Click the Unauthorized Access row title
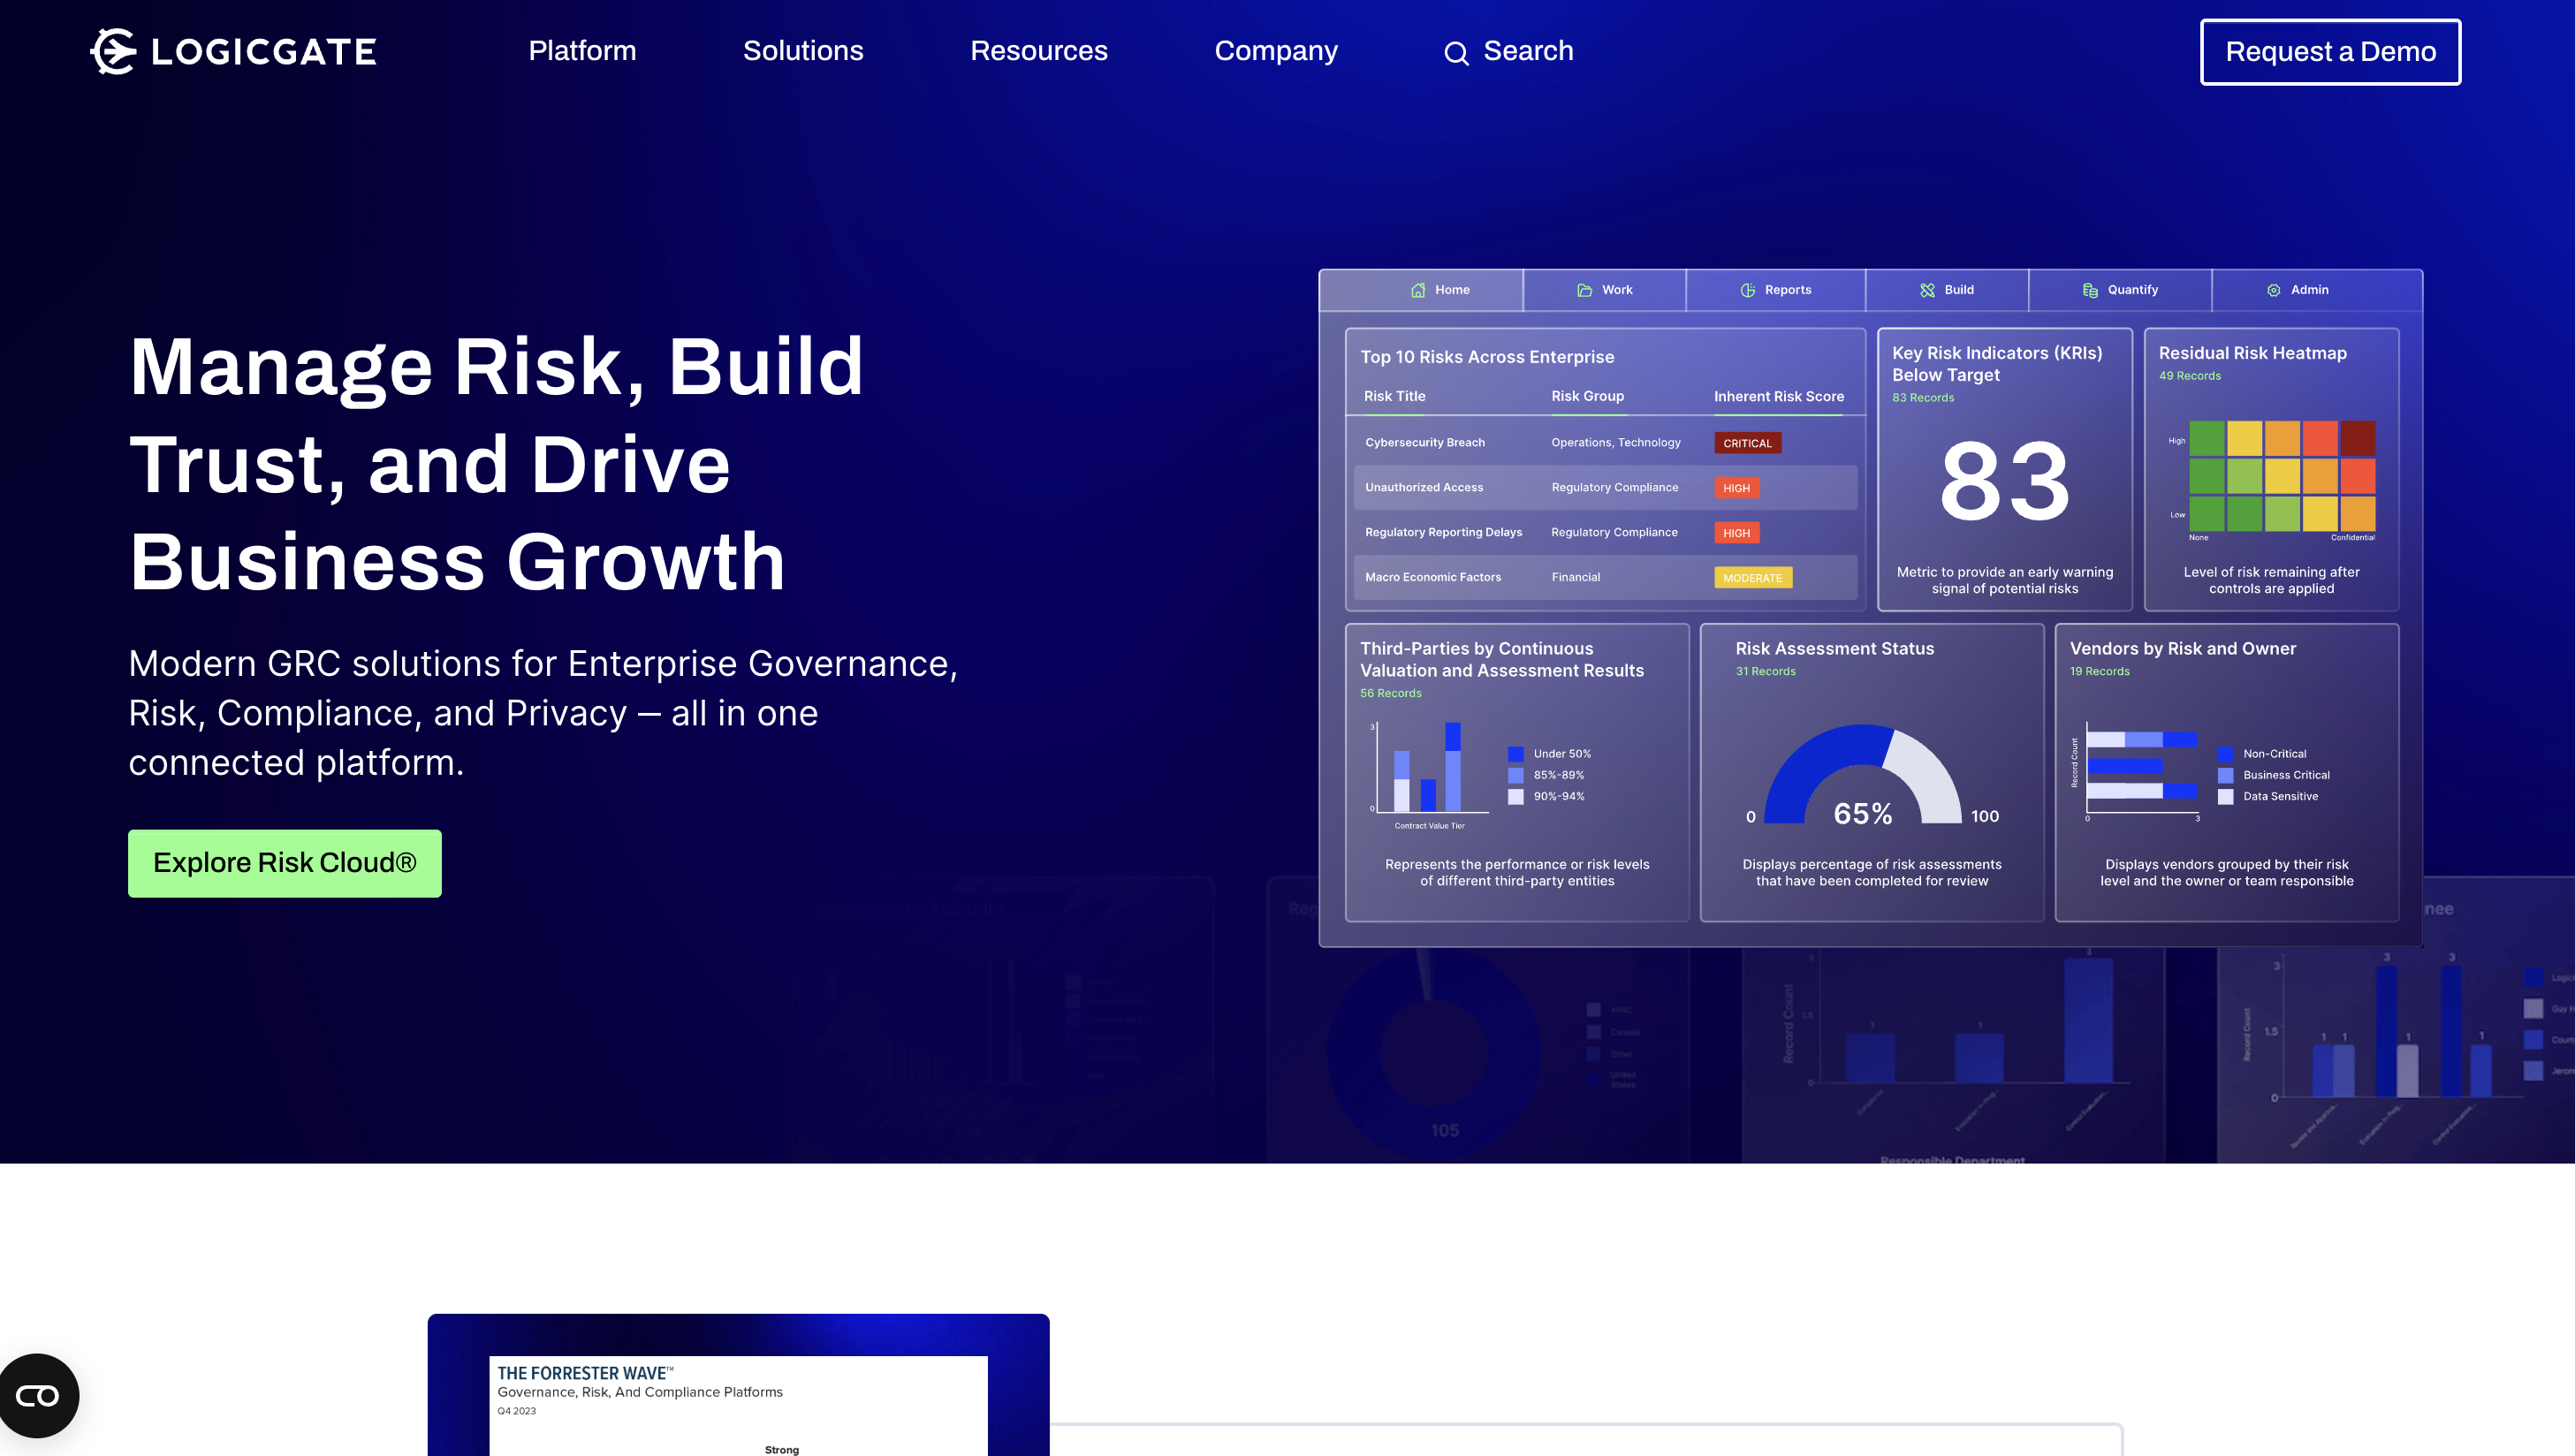Image resolution: width=2575 pixels, height=1456 pixels. tap(1424, 487)
